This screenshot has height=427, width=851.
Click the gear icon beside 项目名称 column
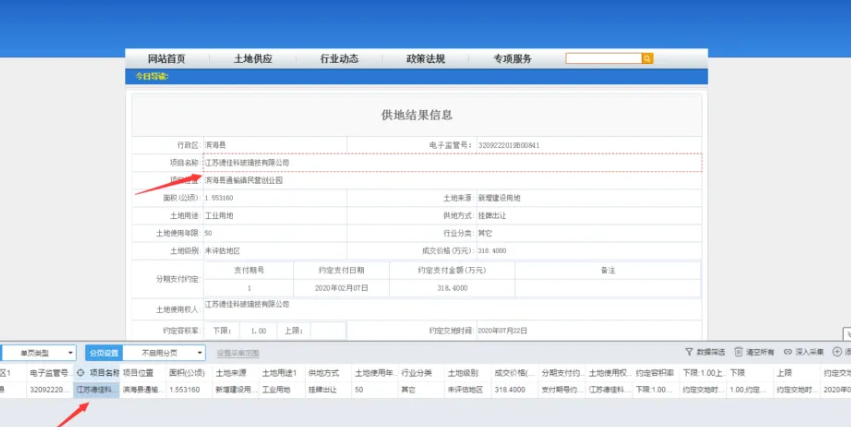click(x=83, y=372)
